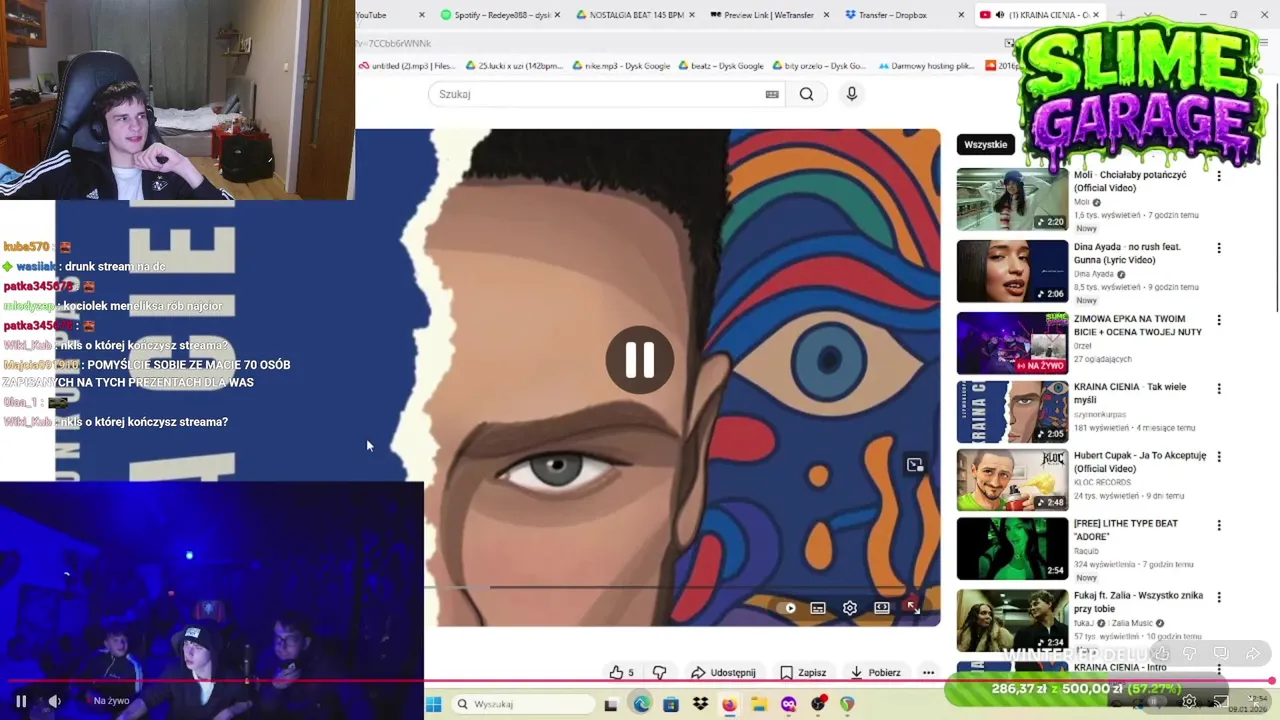Launch Microsoft Edge from taskbar

coord(641,704)
